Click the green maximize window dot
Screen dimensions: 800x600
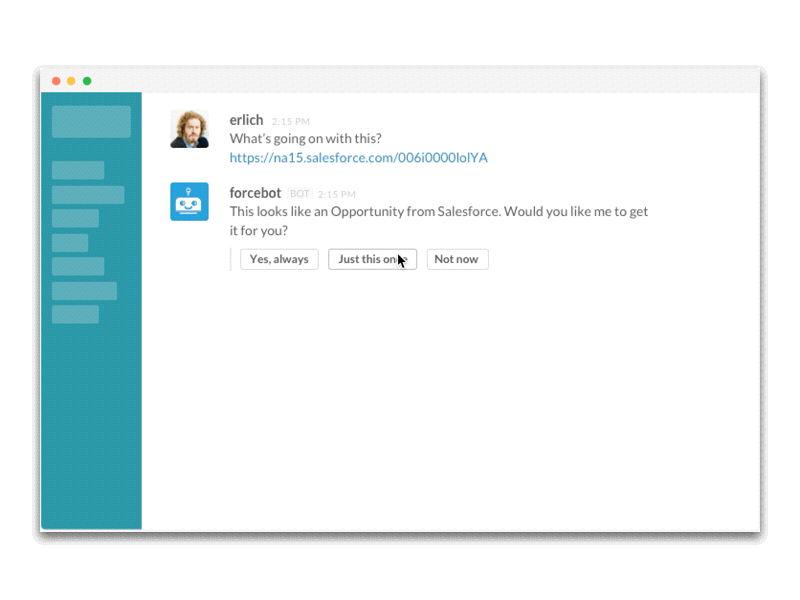tap(87, 81)
